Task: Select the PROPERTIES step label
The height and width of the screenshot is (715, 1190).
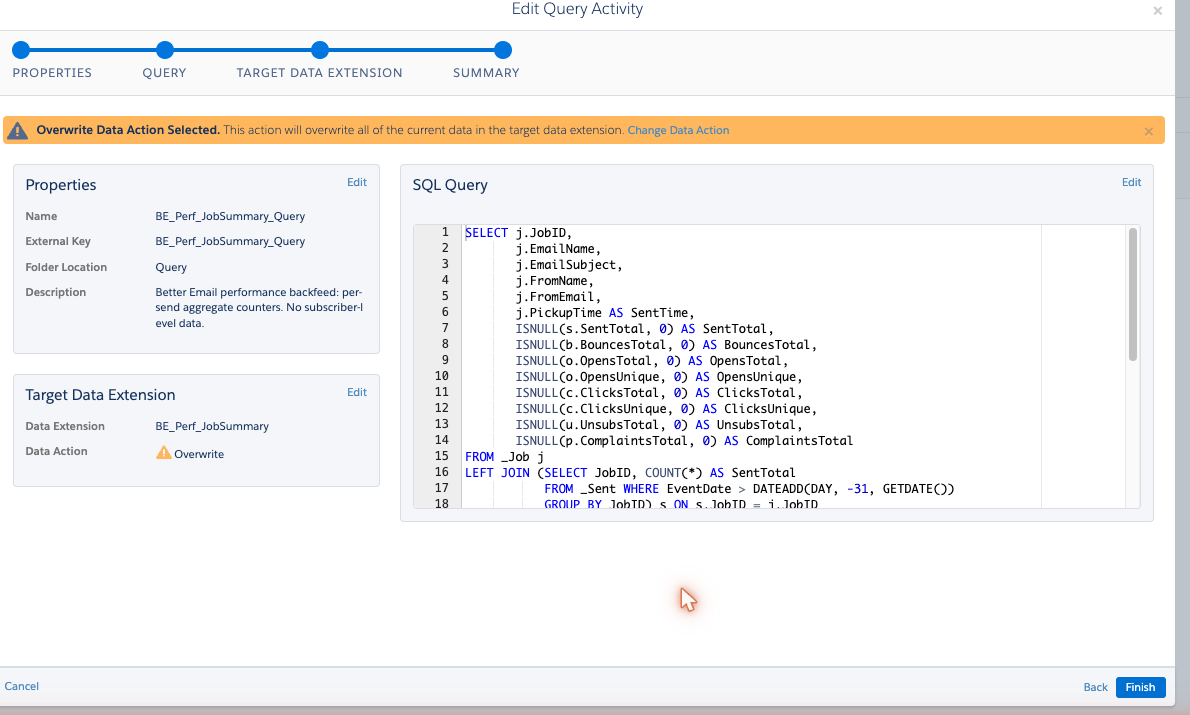Action: 52,73
